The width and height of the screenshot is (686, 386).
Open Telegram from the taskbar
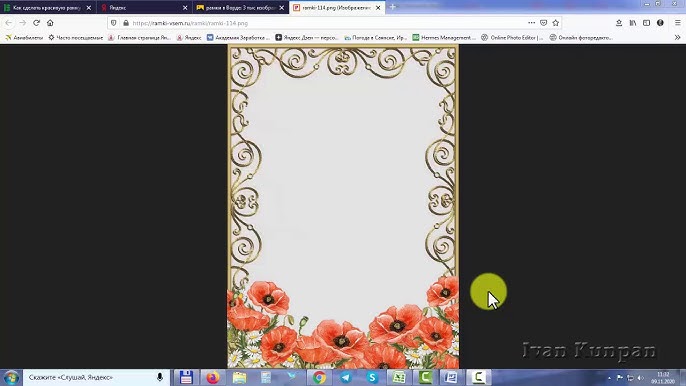(x=346, y=377)
